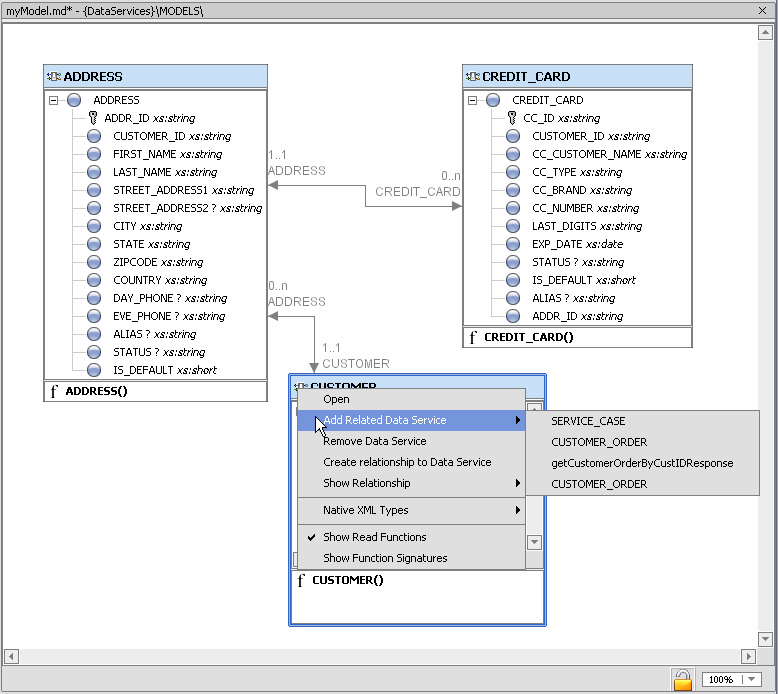The image size is (778, 694).
Task: Collapse the ADDRESS tree node
Action: point(54,100)
